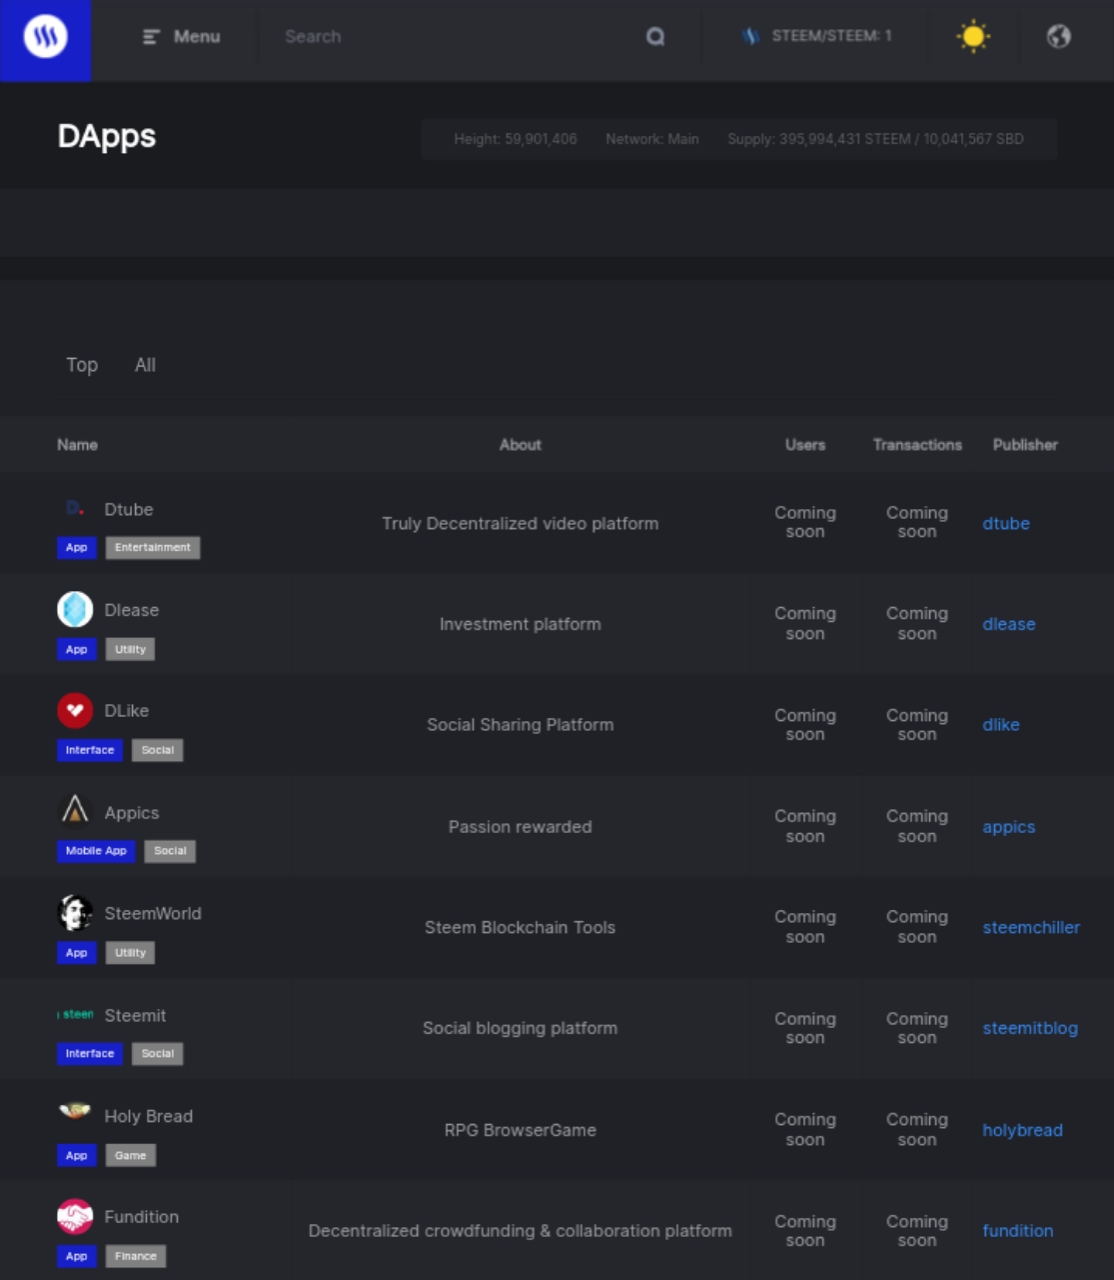This screenshot has height=1280, width=1114.
Task: Switch to the Top tab
Action: [82, 365]
